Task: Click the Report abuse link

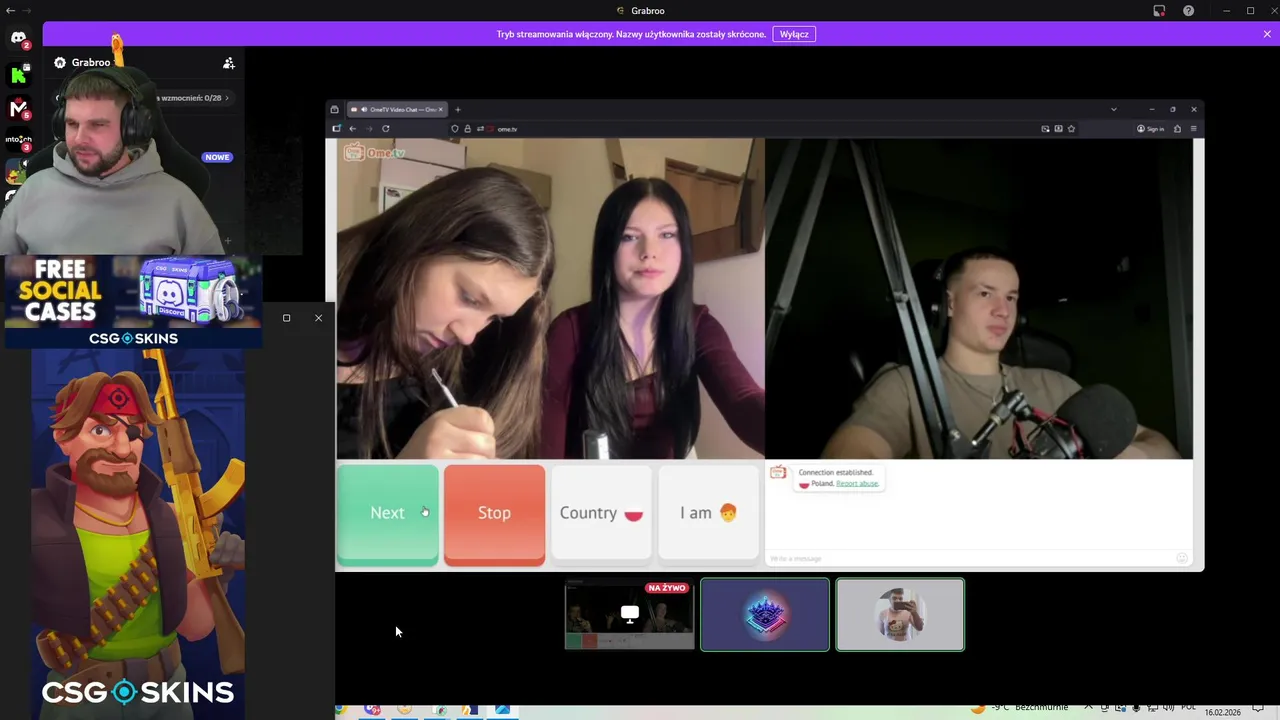Action: [857, 484]
